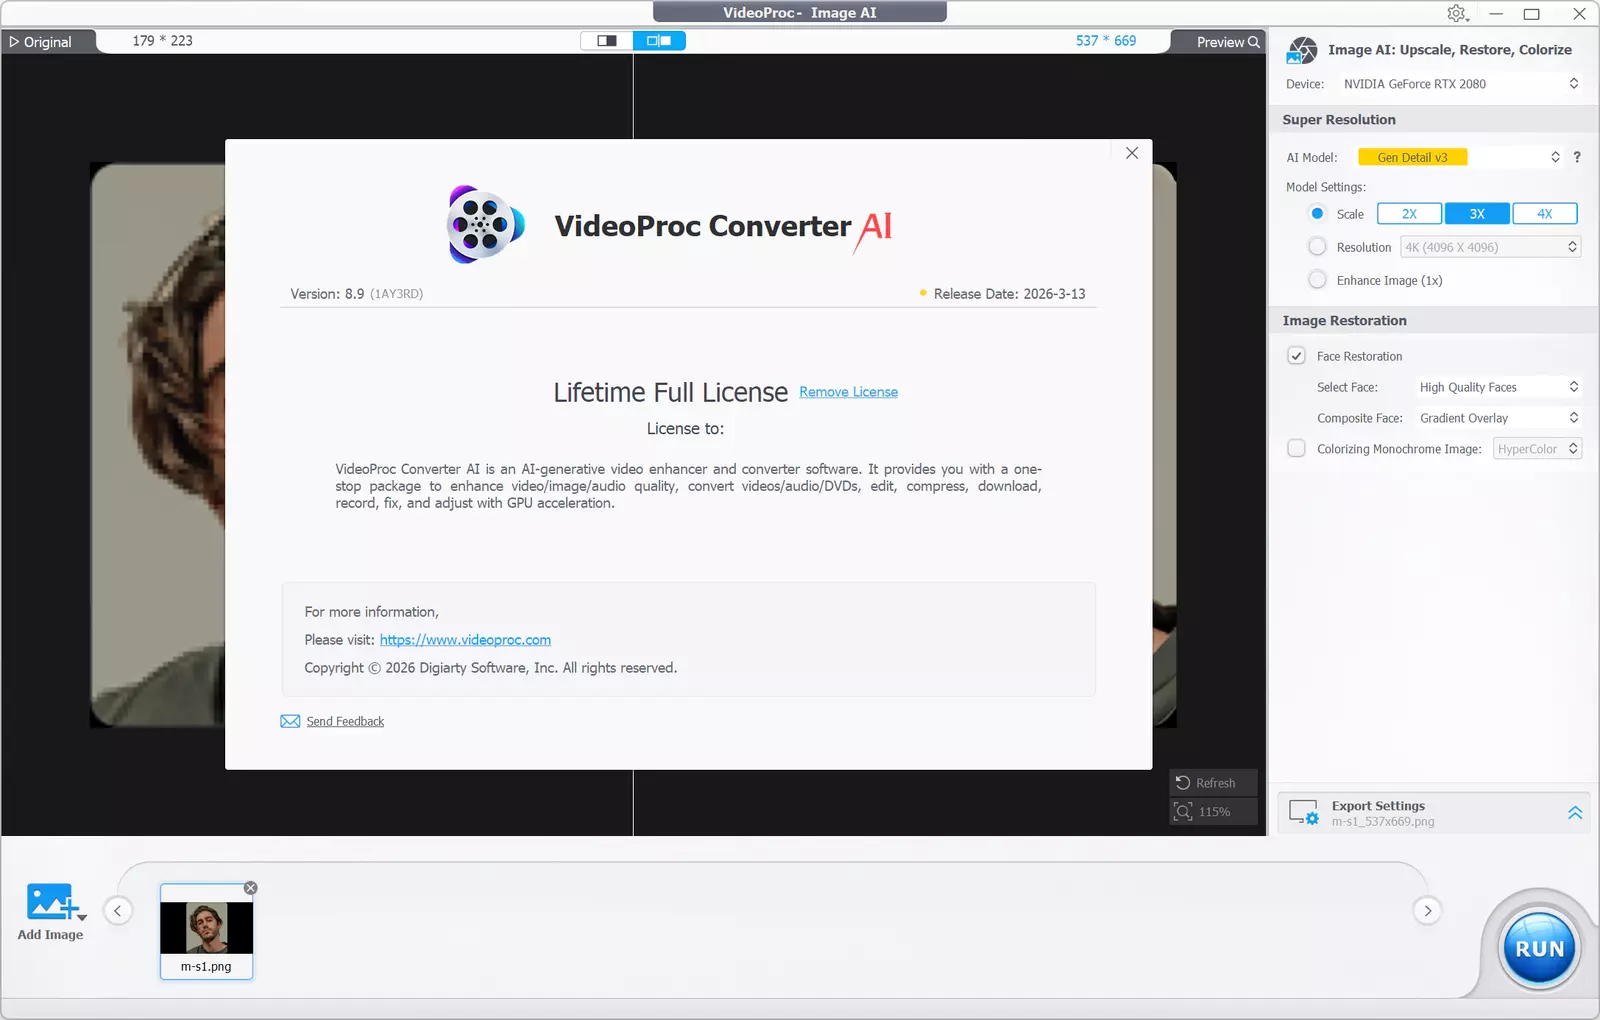The height and width of the screenshot is (1020, 1600).
Task: Open the Composite Face dropdown Gradient Overlay
Action: [x=1498, y=418]
